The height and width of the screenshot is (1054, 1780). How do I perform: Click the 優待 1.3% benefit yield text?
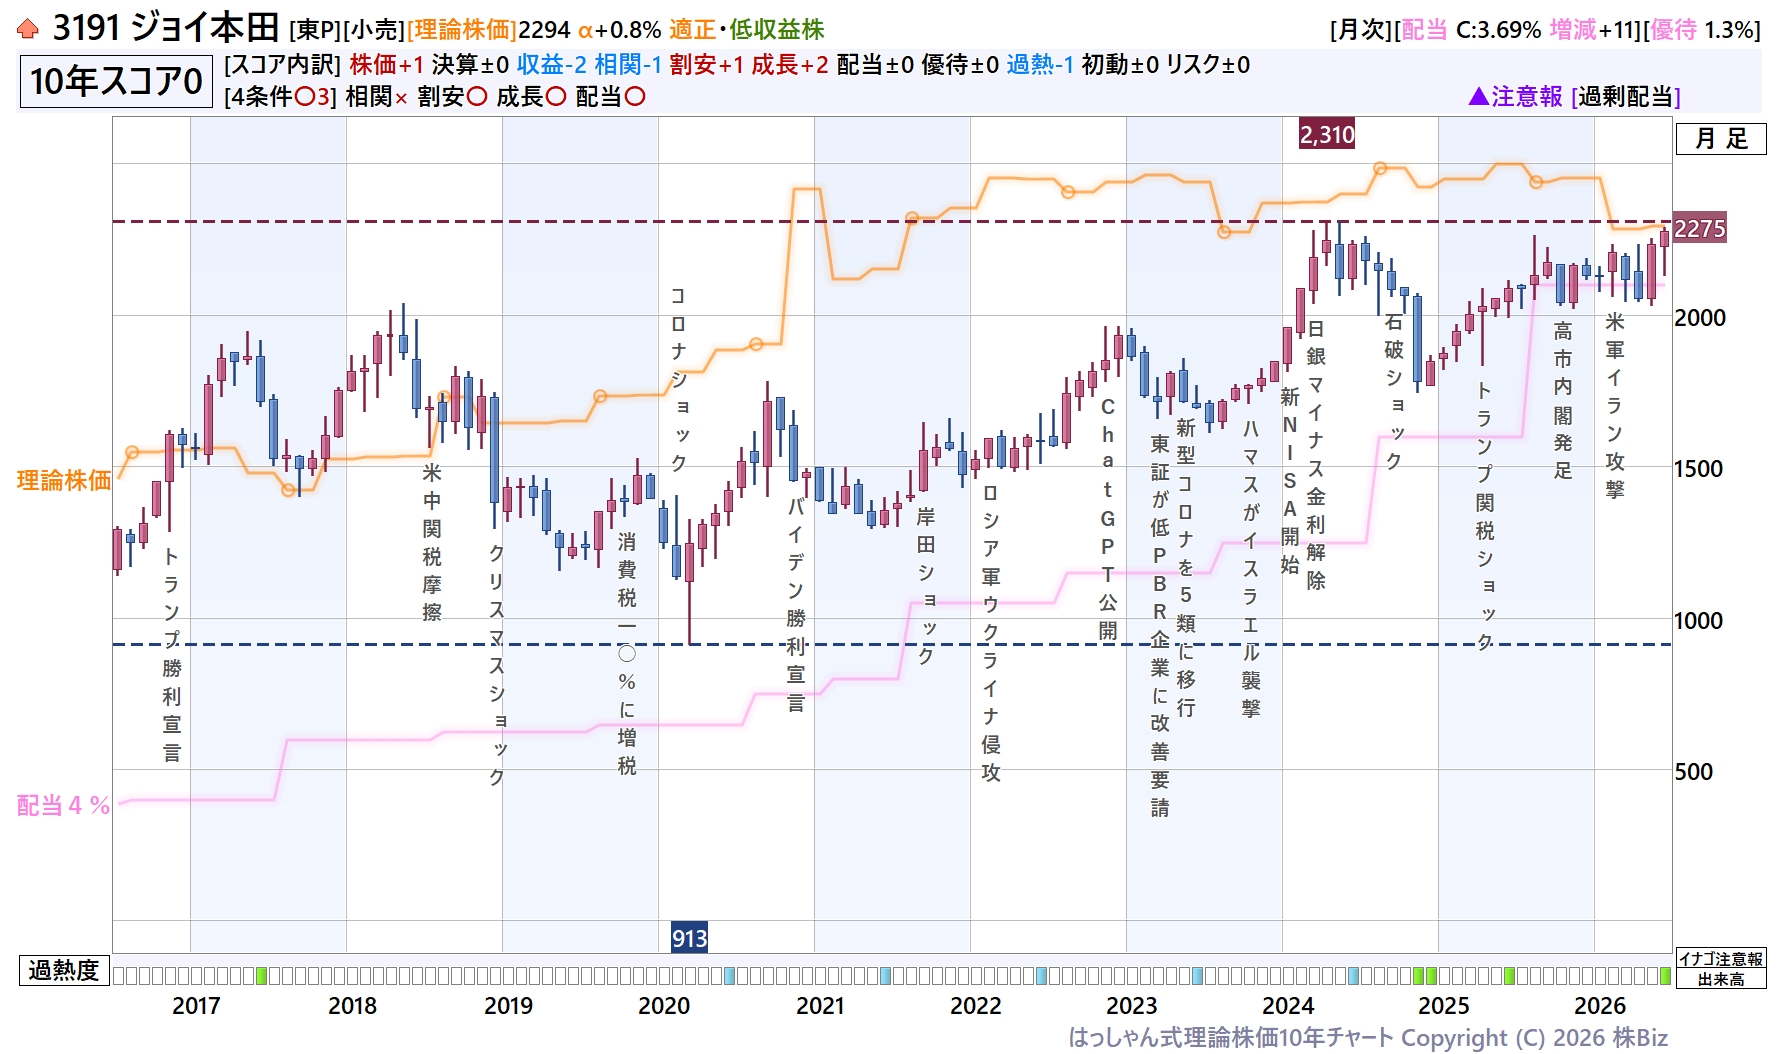pyautogui.click(x=1703, y=30)
